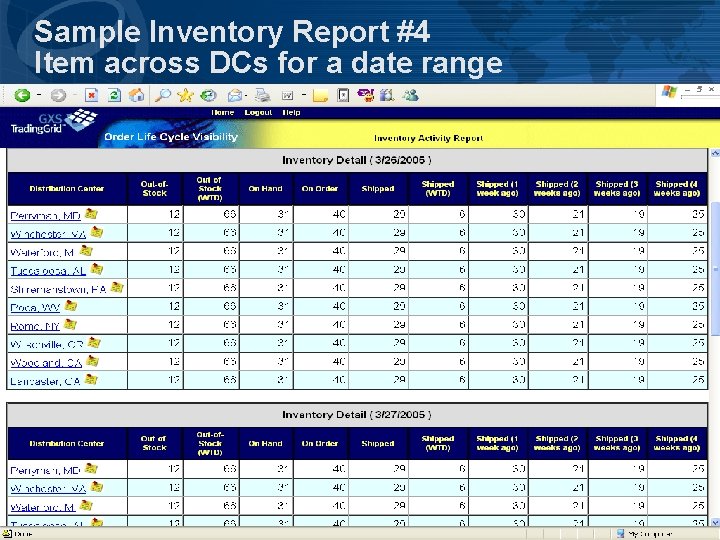Open the Woodland, CA distribution center link
720x540 pixels.
(46, 363)
